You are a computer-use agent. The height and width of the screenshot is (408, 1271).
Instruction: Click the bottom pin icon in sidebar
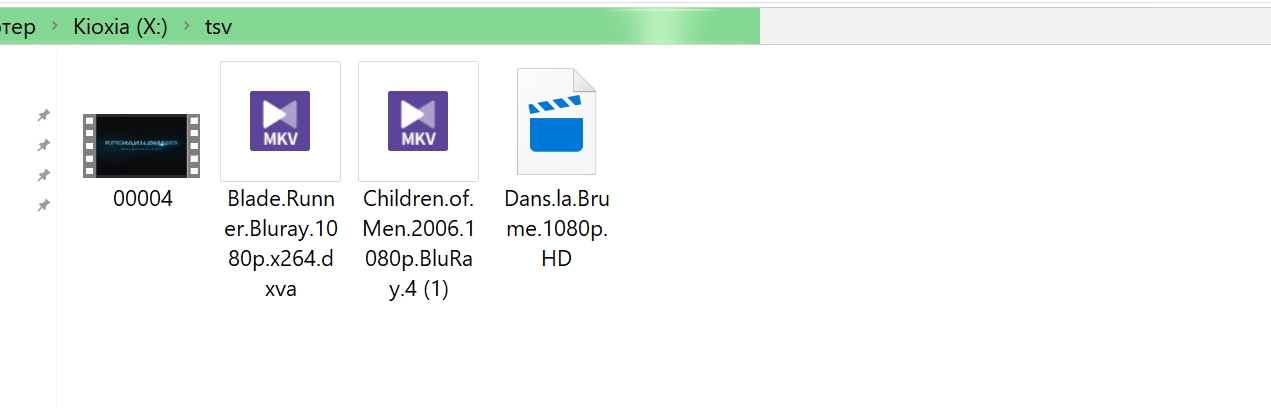click(44, 206)
